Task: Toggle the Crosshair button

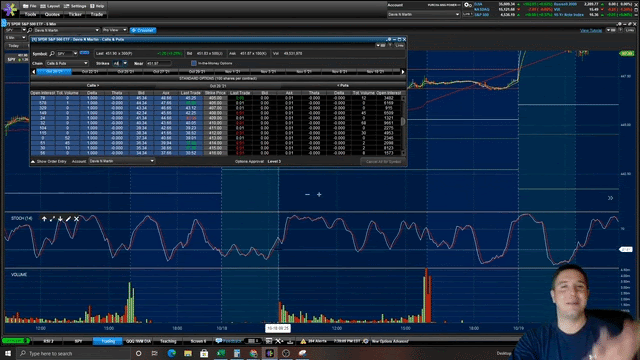Action: point(143,30)
